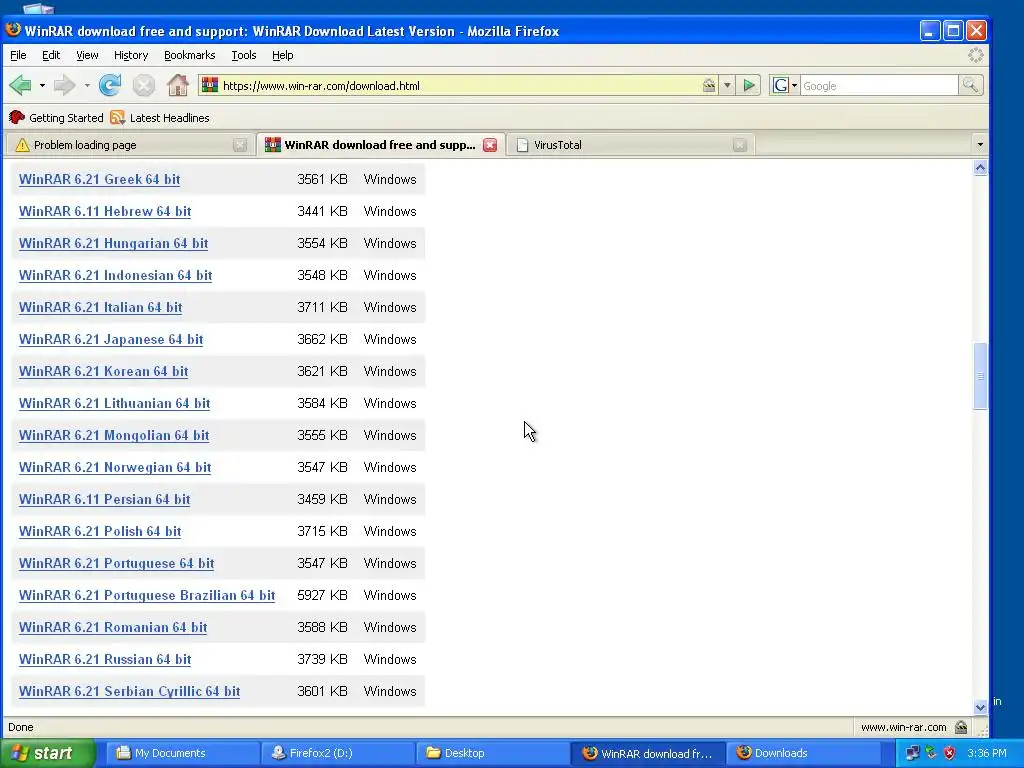Download WinRAR 6.11 Hebrew 64 bit
The height and width of the screenshot is (768, 1024).
point(104,212)
